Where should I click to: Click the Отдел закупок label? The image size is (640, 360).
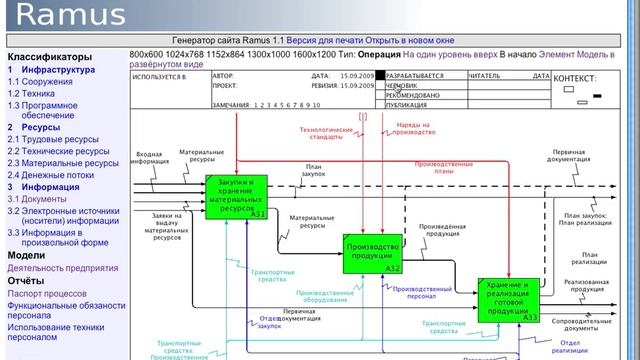[x=269, y=322]
